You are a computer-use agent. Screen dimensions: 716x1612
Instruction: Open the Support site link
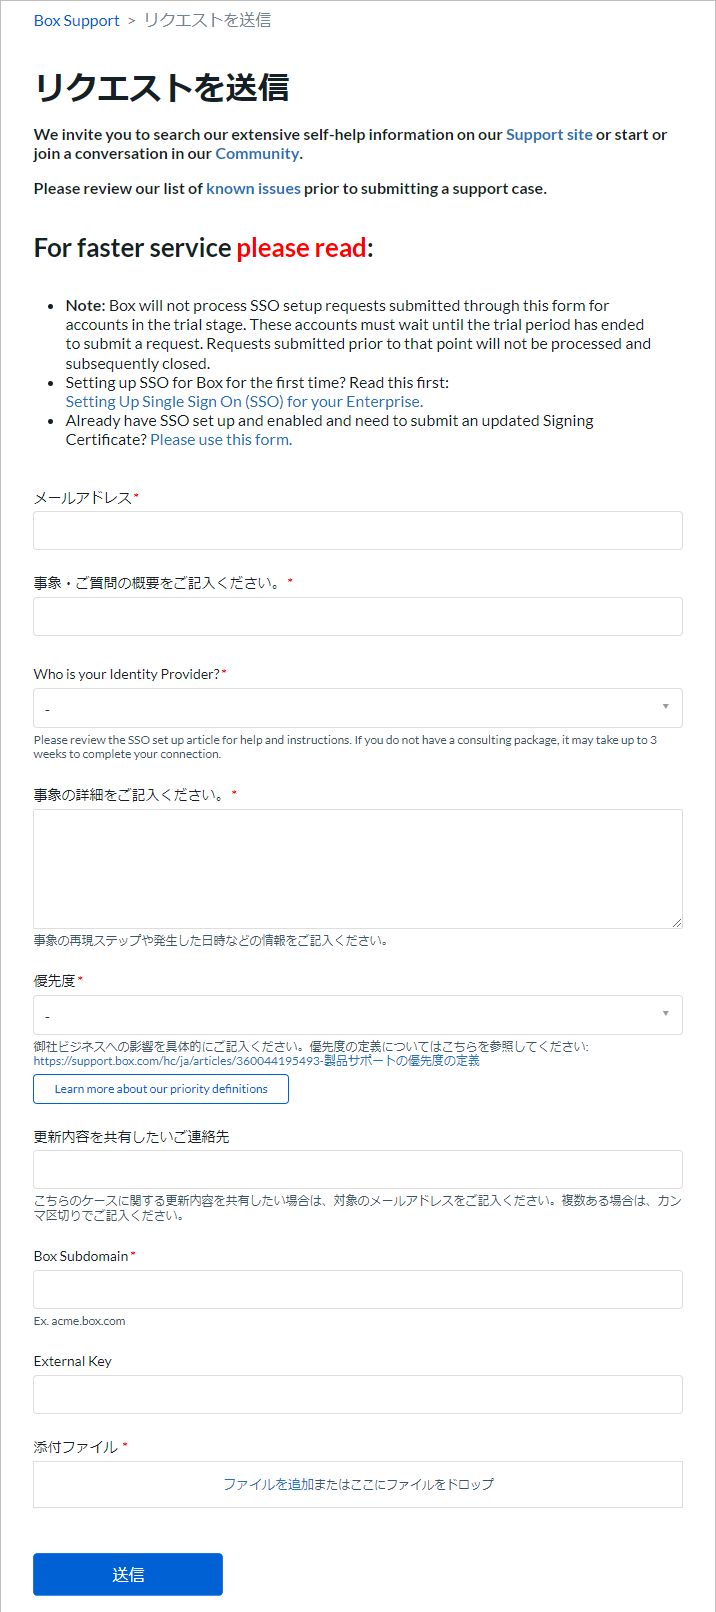[549, 135]
